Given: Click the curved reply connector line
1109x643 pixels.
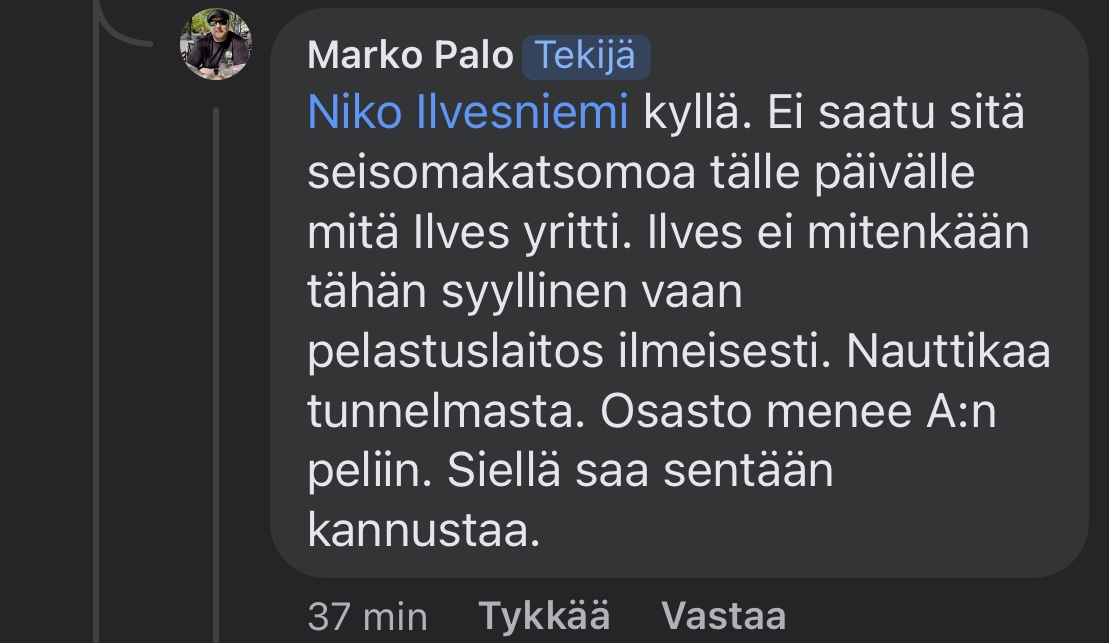Looking at the screenshot, I should tap(125, 30).
